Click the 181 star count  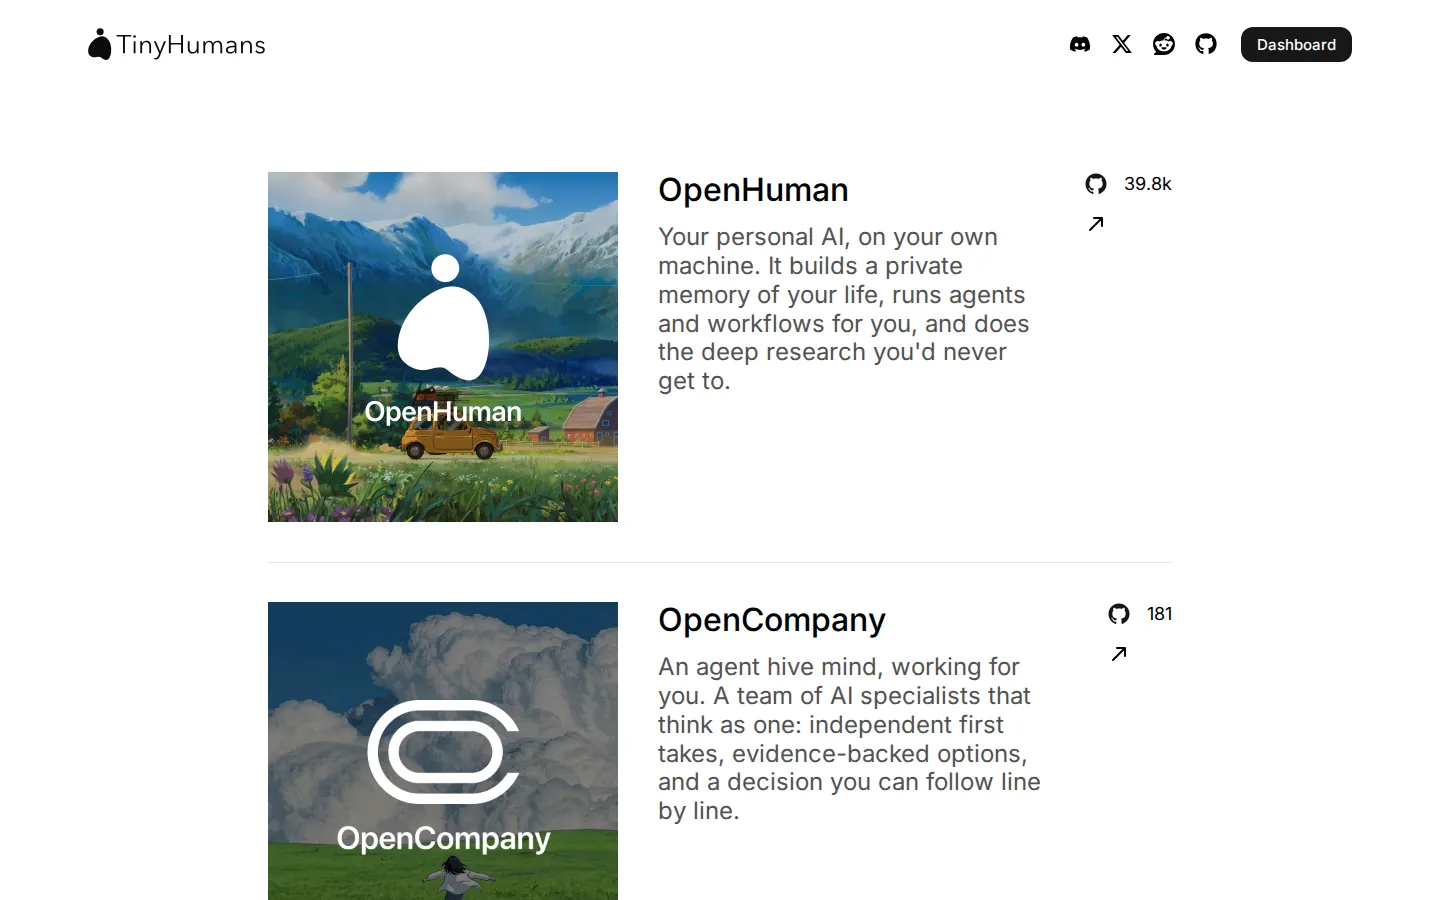[x=1160, y=614]
